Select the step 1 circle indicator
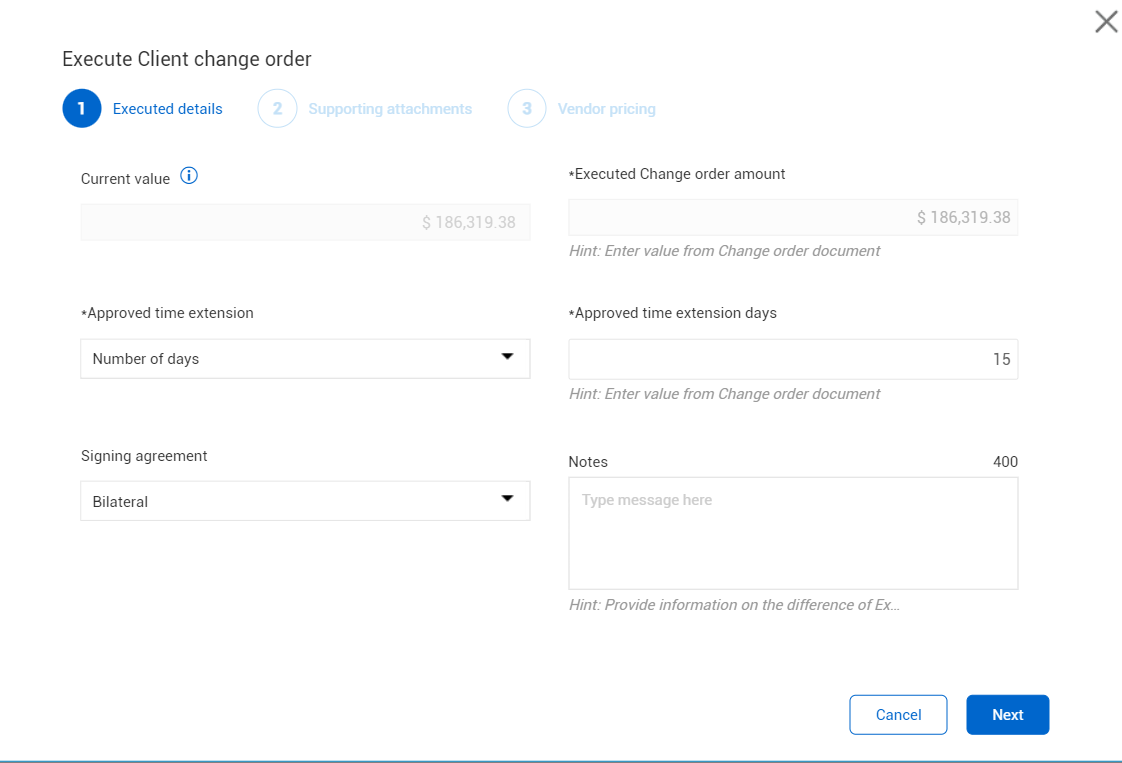Image resolution: width=1122 pixels, height=763 pixels. (82, 109)
